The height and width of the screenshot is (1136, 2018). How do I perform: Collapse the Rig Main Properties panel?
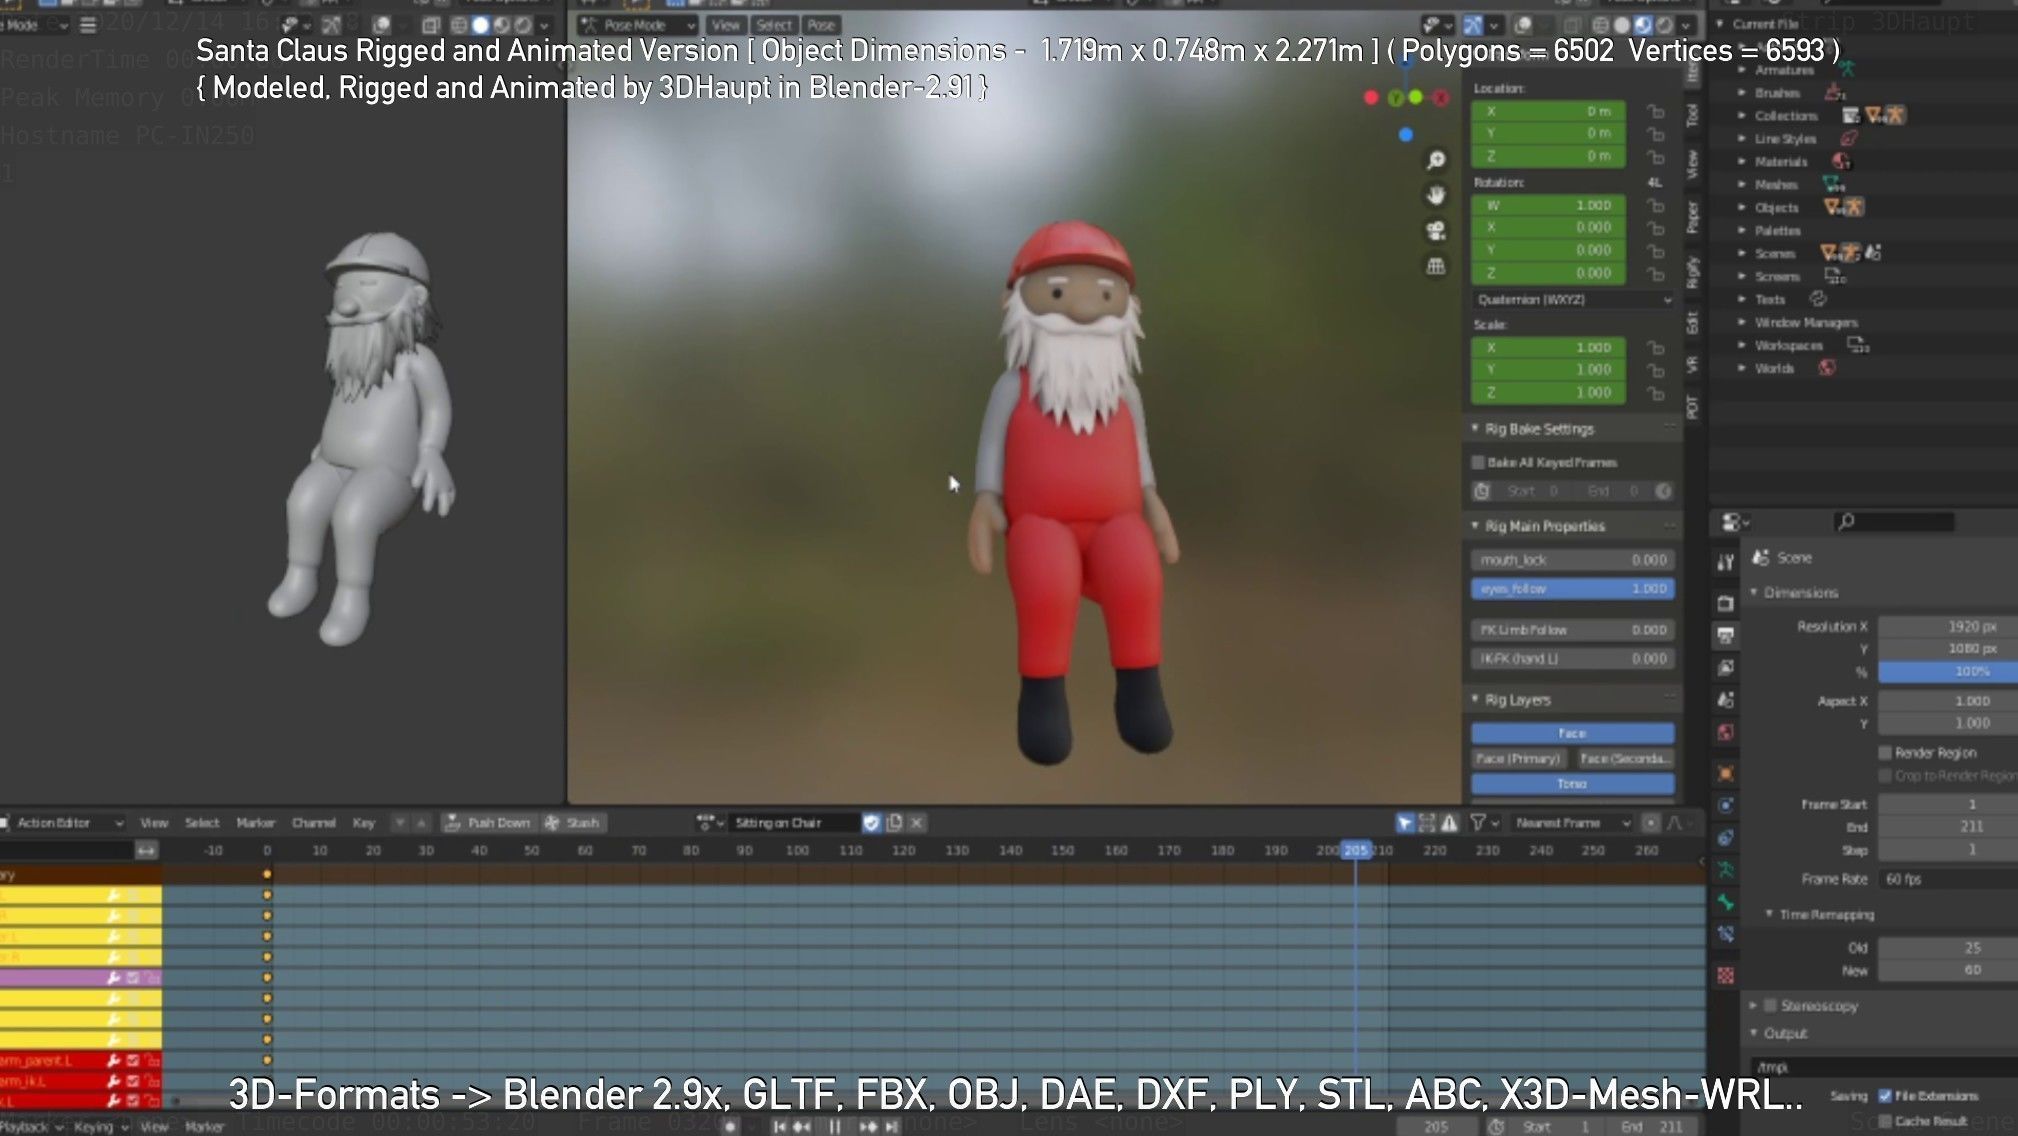[1475, 525]
